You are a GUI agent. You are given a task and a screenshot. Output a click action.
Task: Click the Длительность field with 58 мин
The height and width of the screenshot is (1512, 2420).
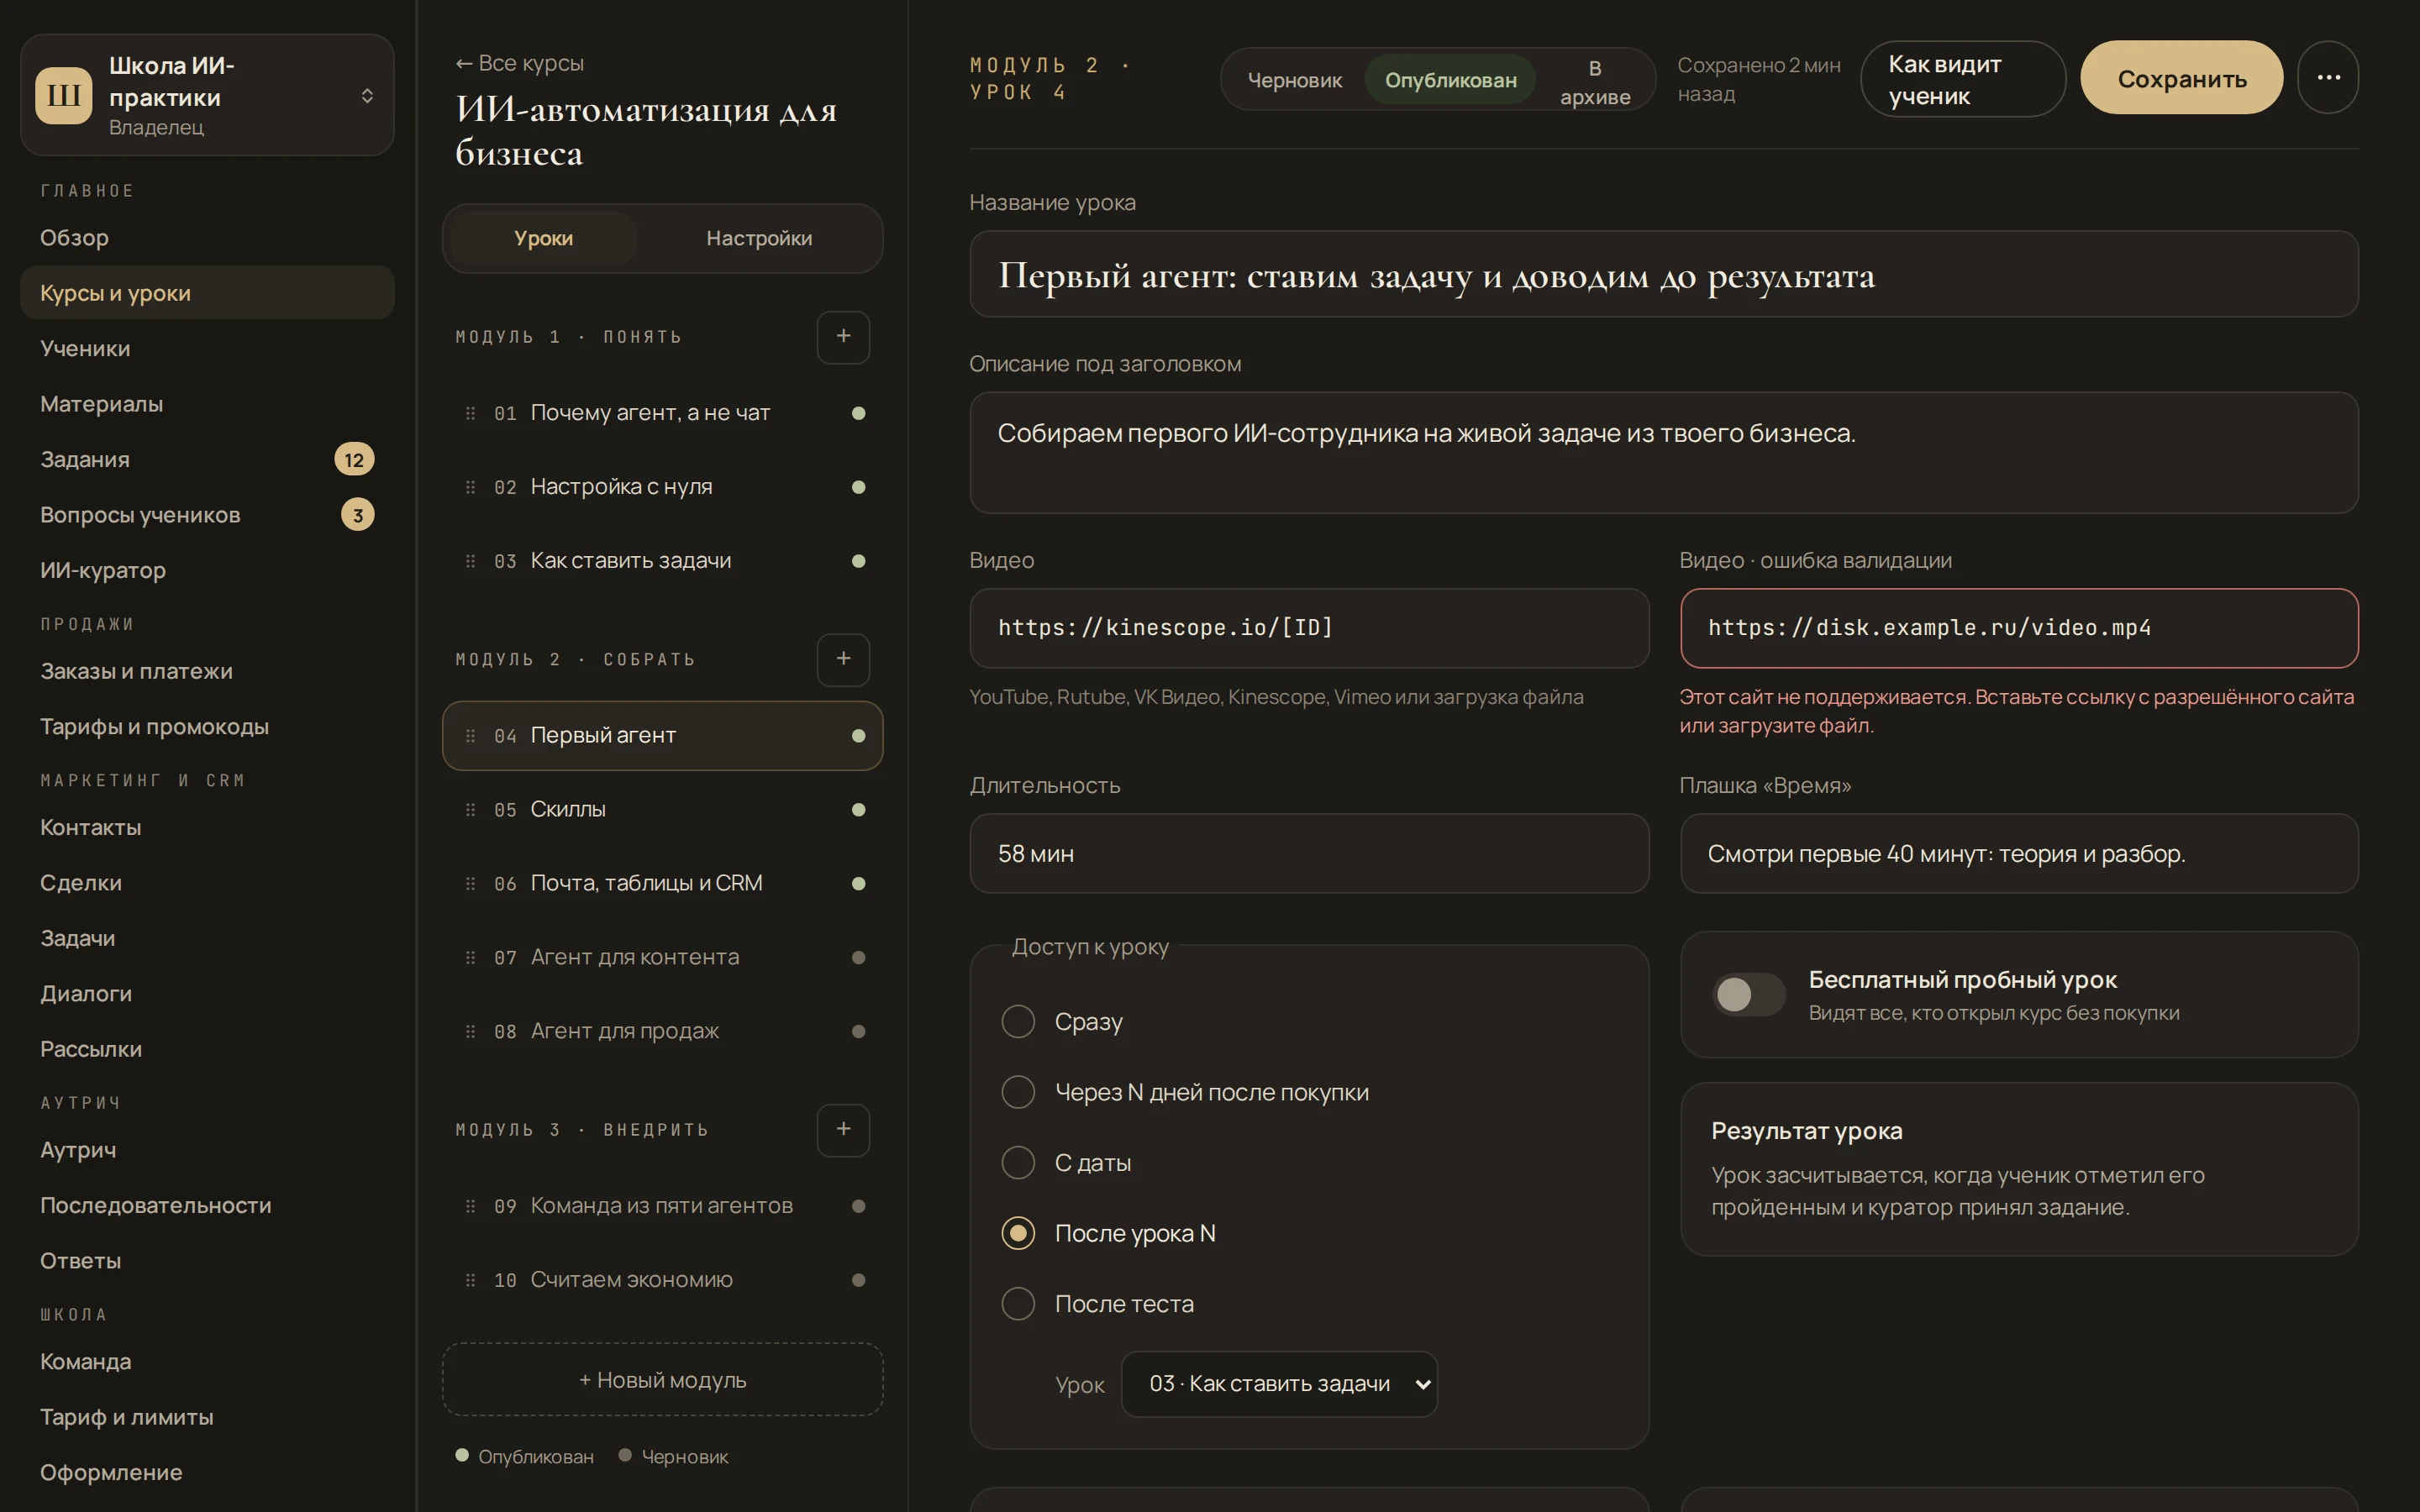pos(1309,854)
